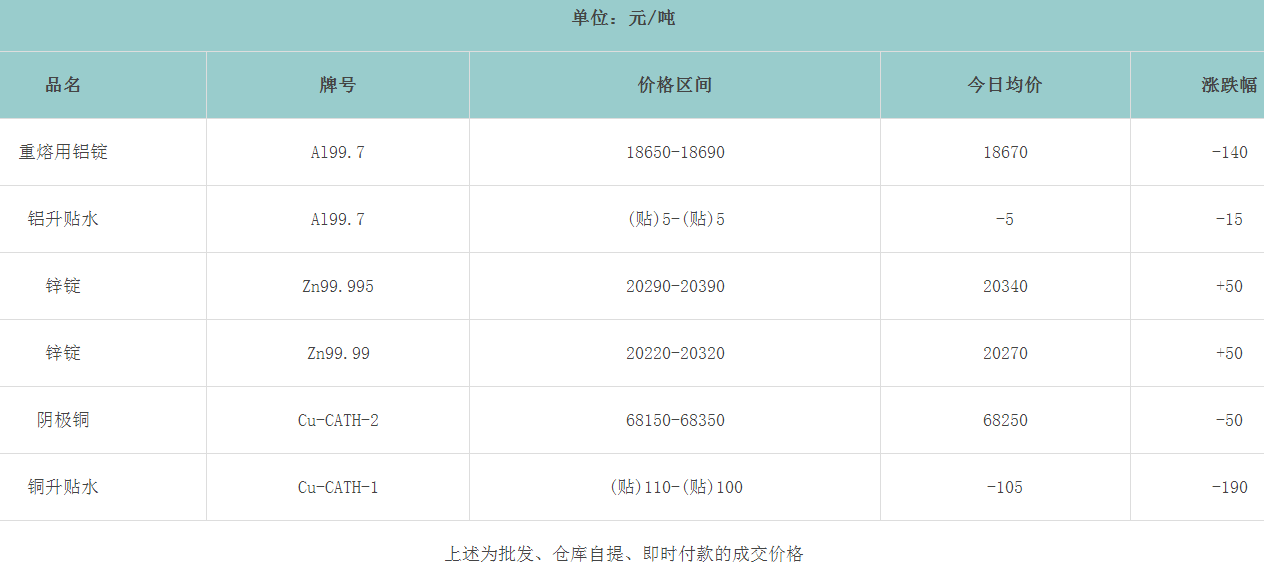The image size is (1264, 581).
Task: Select today's average price 20270
Action: 1005,353
